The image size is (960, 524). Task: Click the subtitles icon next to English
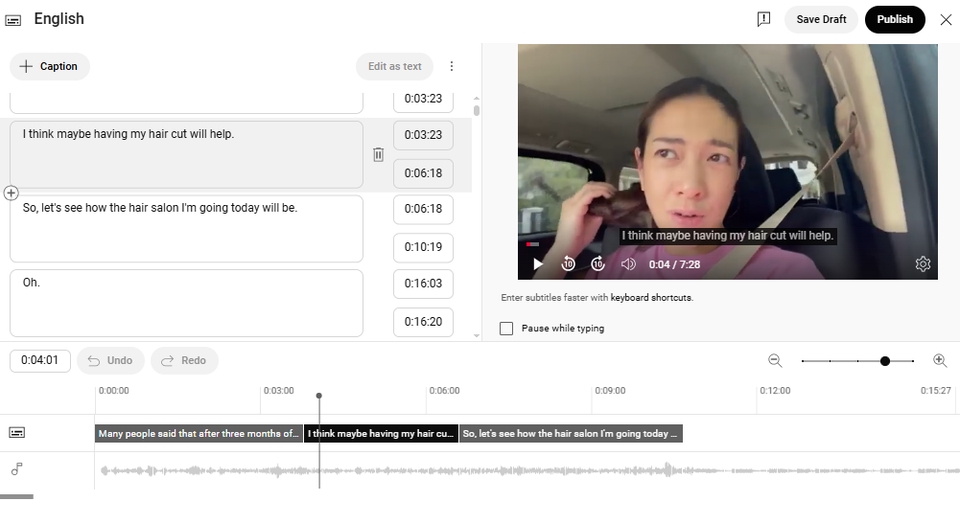click(x=13, y=20)
